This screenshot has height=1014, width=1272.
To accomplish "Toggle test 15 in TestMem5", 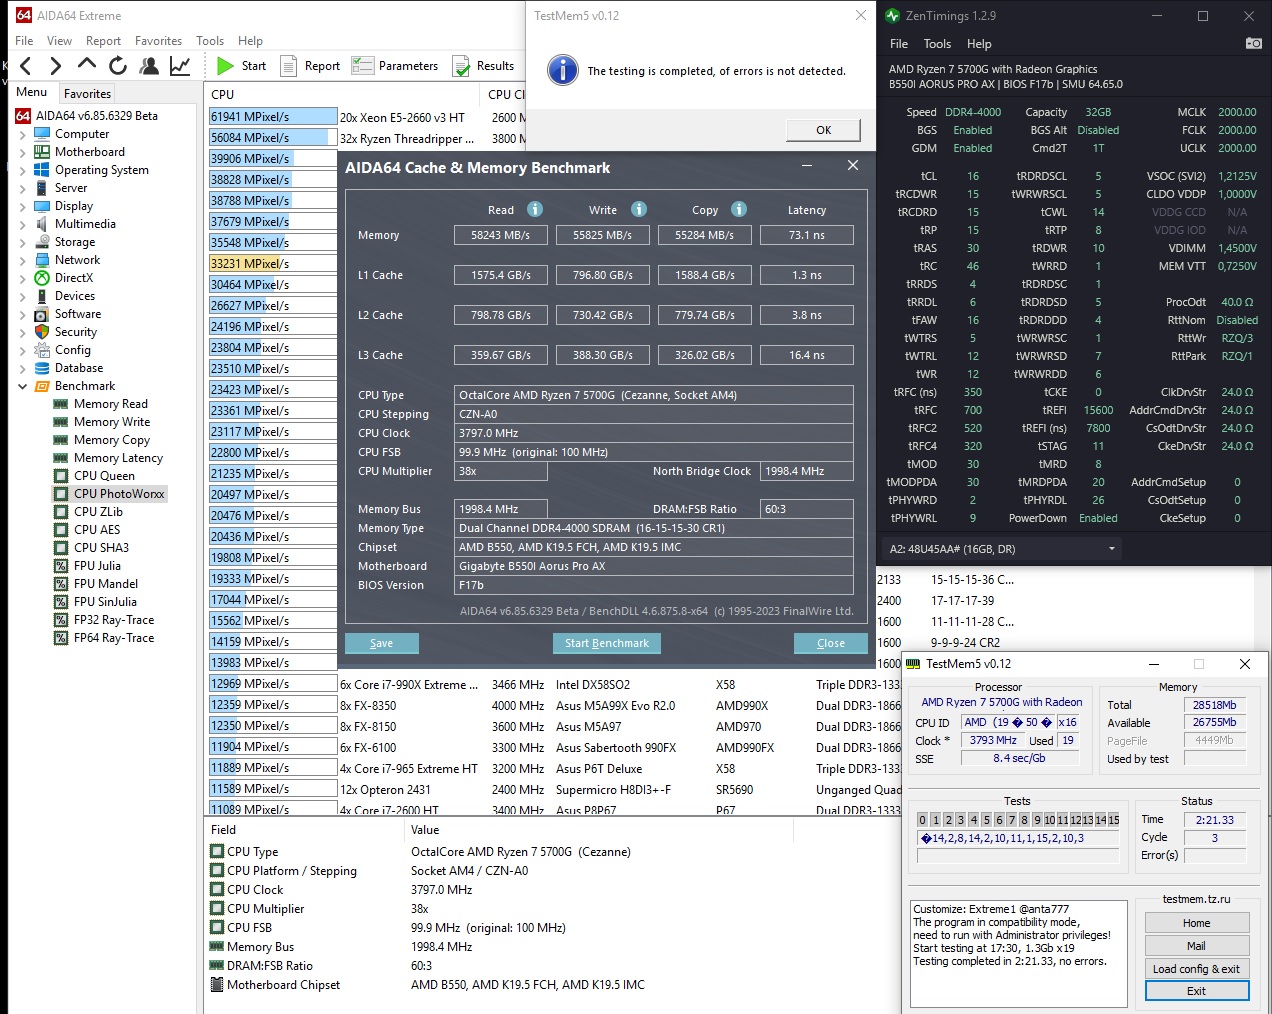I will click(1114, 819).
